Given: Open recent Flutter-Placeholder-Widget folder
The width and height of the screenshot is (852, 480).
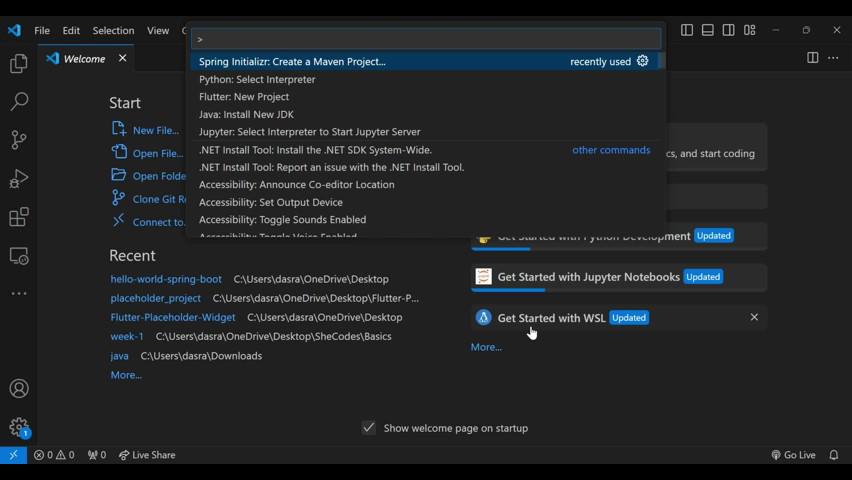Looking at the screenshot, I should (173, 317).
